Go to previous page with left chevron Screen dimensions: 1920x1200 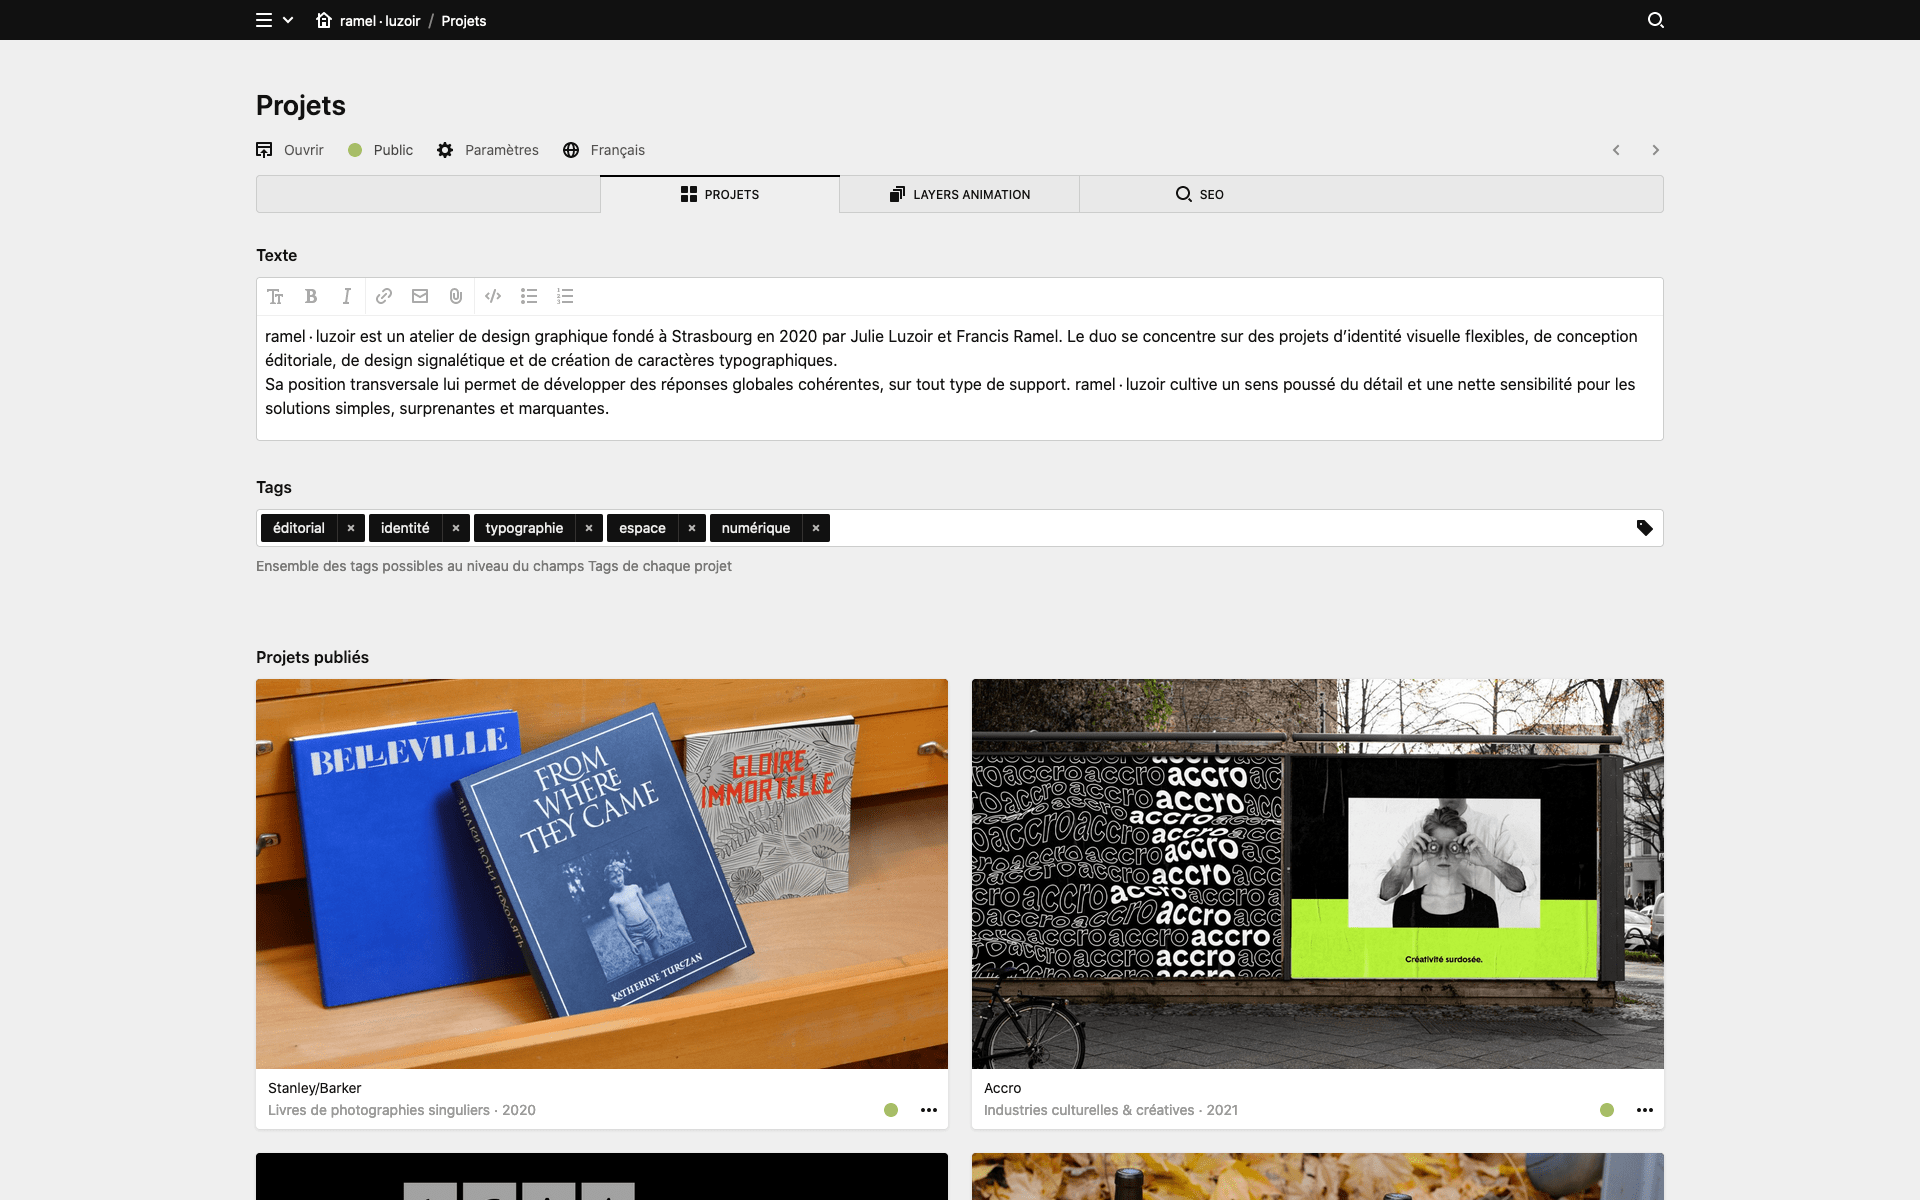(1616, 150)
